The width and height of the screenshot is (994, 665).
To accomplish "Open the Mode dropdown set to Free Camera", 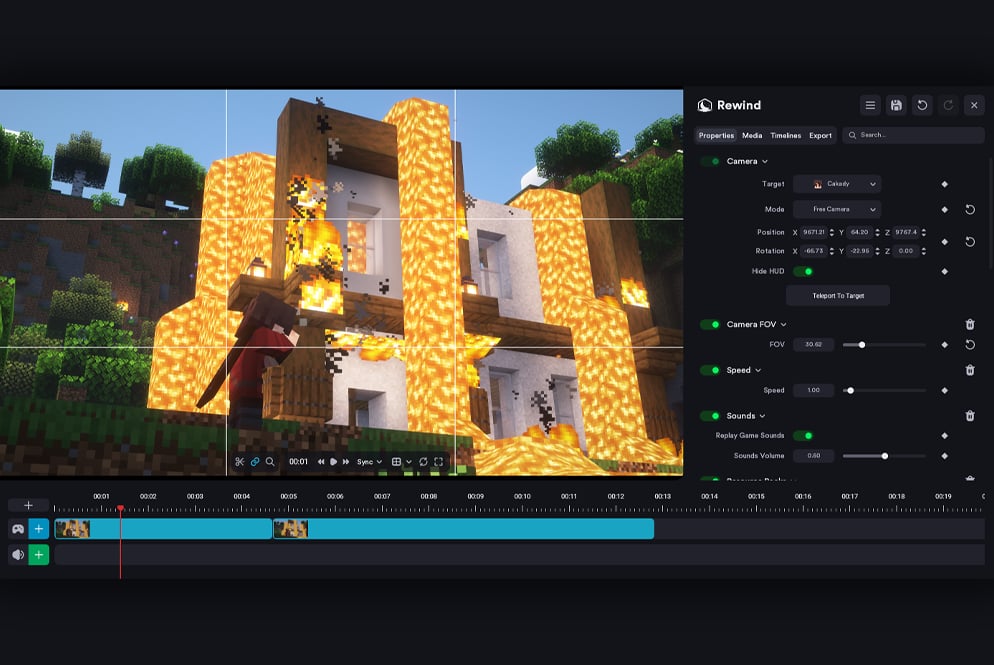I will [x=838, y=209].
